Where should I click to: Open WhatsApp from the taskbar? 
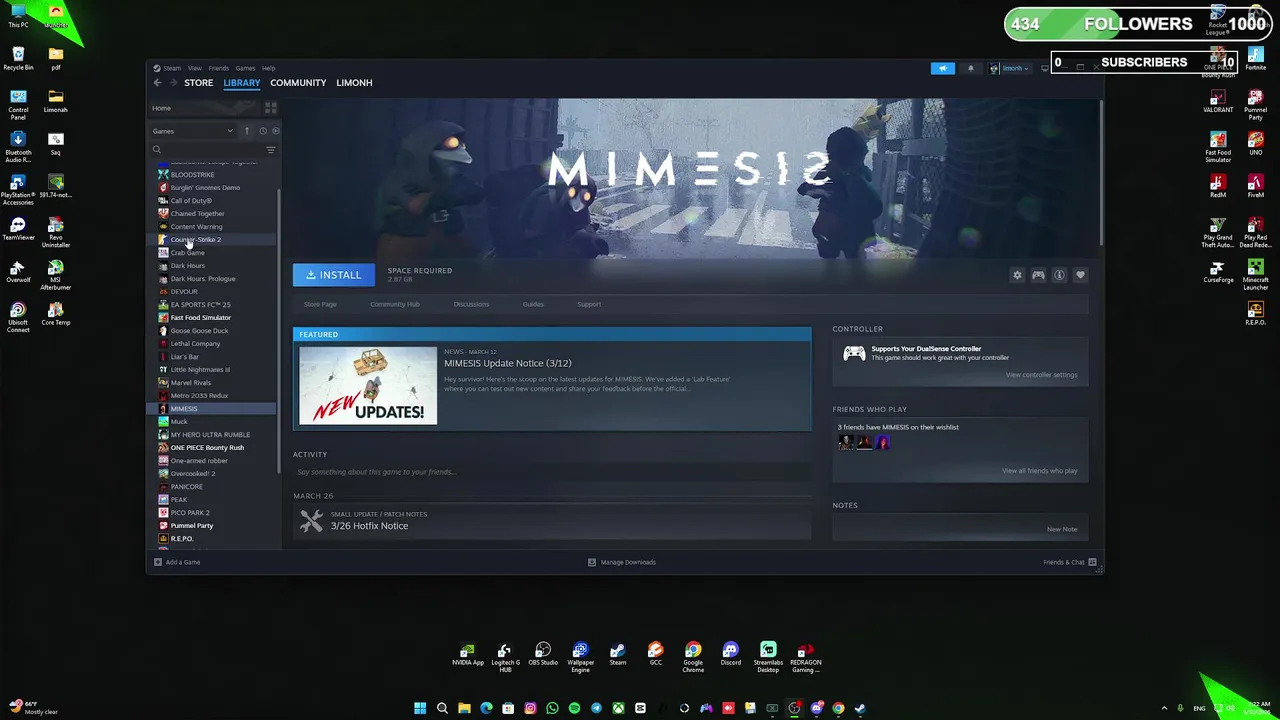(x=552, y=708)
